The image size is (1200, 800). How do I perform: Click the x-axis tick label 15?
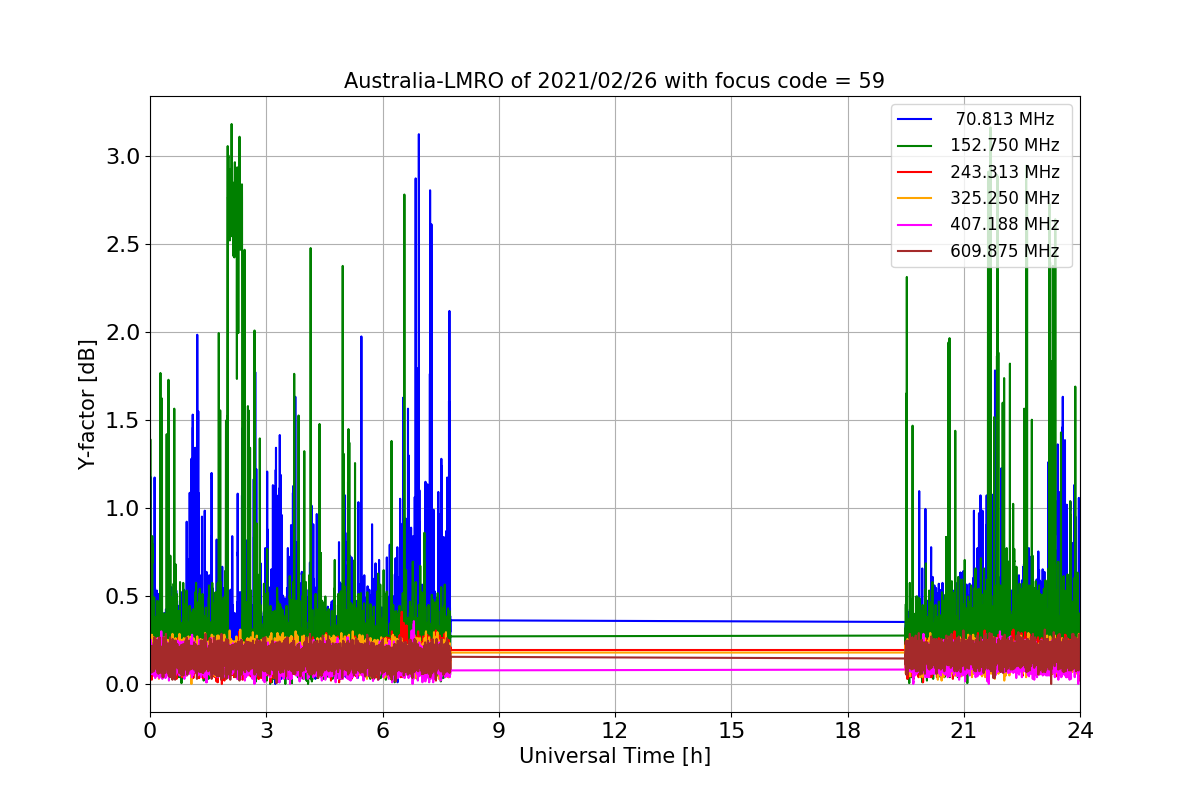click(x=731, y=730)
